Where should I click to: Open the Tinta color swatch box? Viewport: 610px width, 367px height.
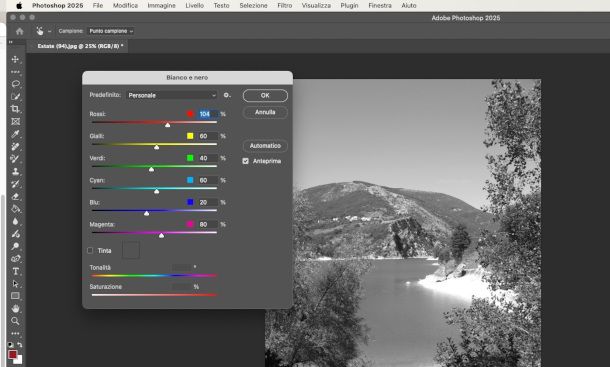(131, 250)
